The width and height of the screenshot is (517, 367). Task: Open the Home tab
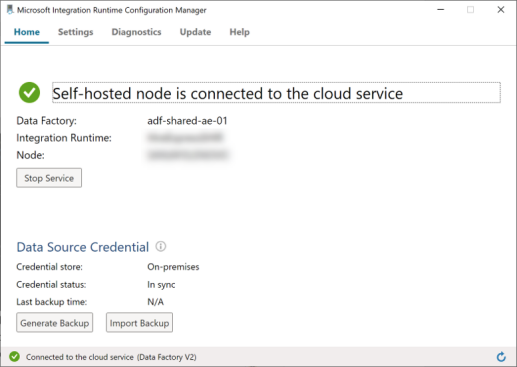(x=27, y=32)
